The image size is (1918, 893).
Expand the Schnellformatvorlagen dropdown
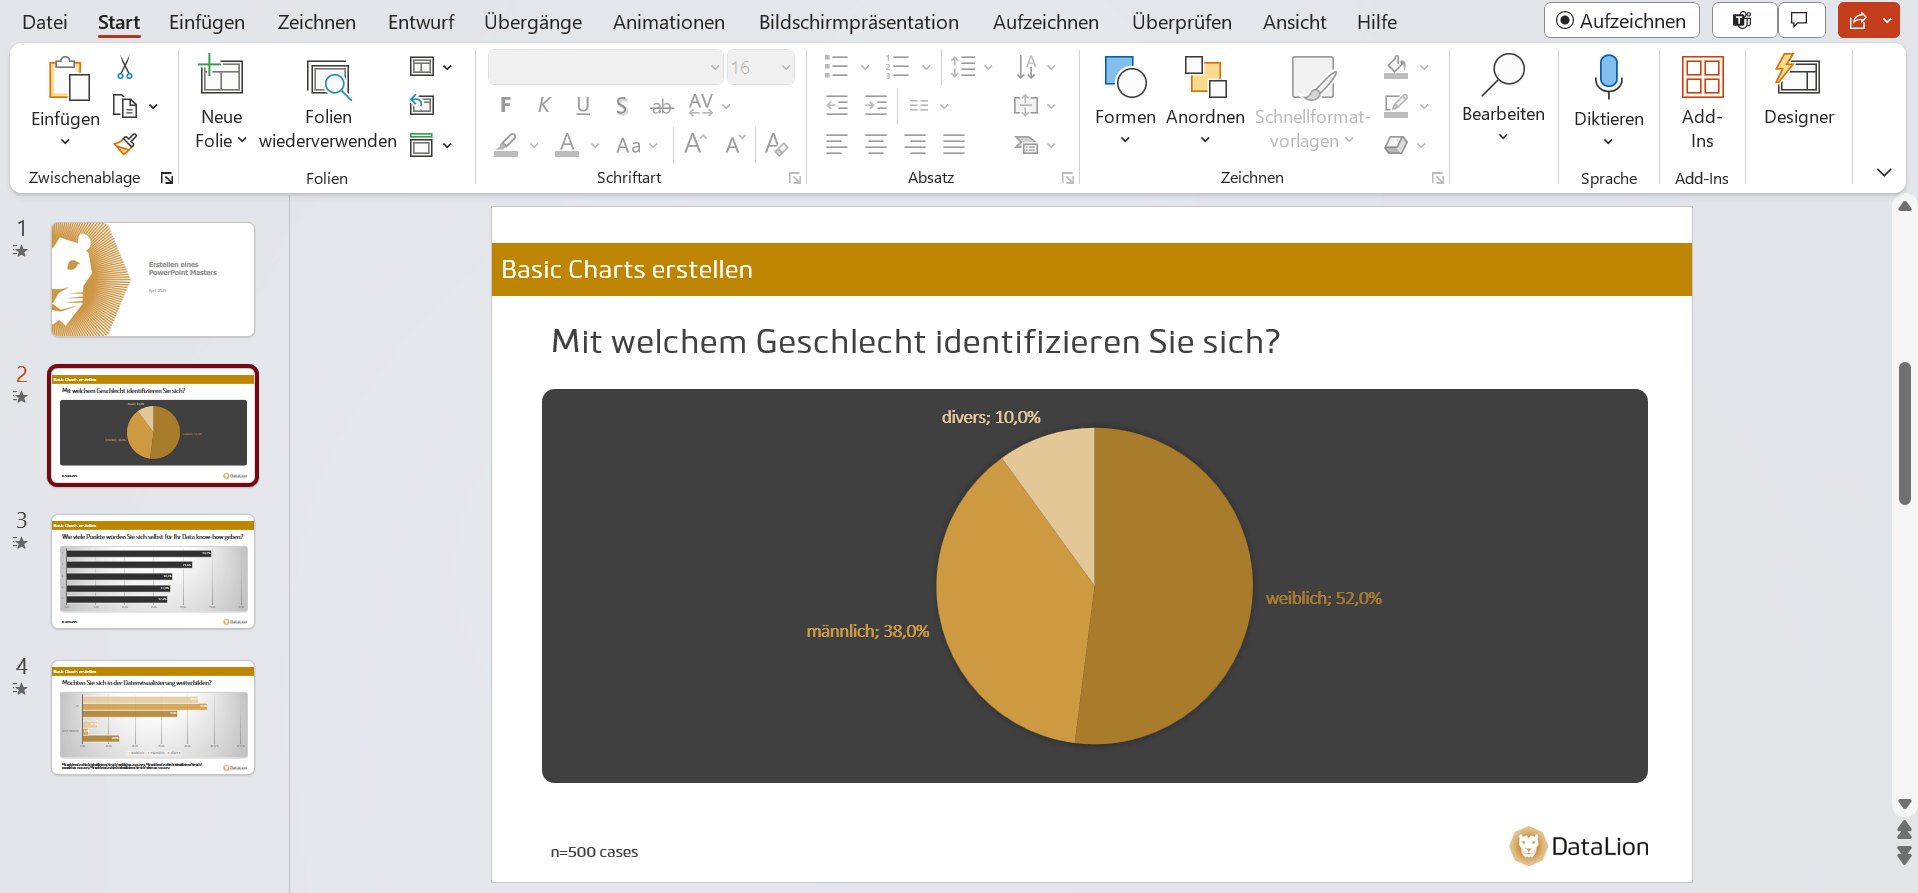[x=1349, y=141]
